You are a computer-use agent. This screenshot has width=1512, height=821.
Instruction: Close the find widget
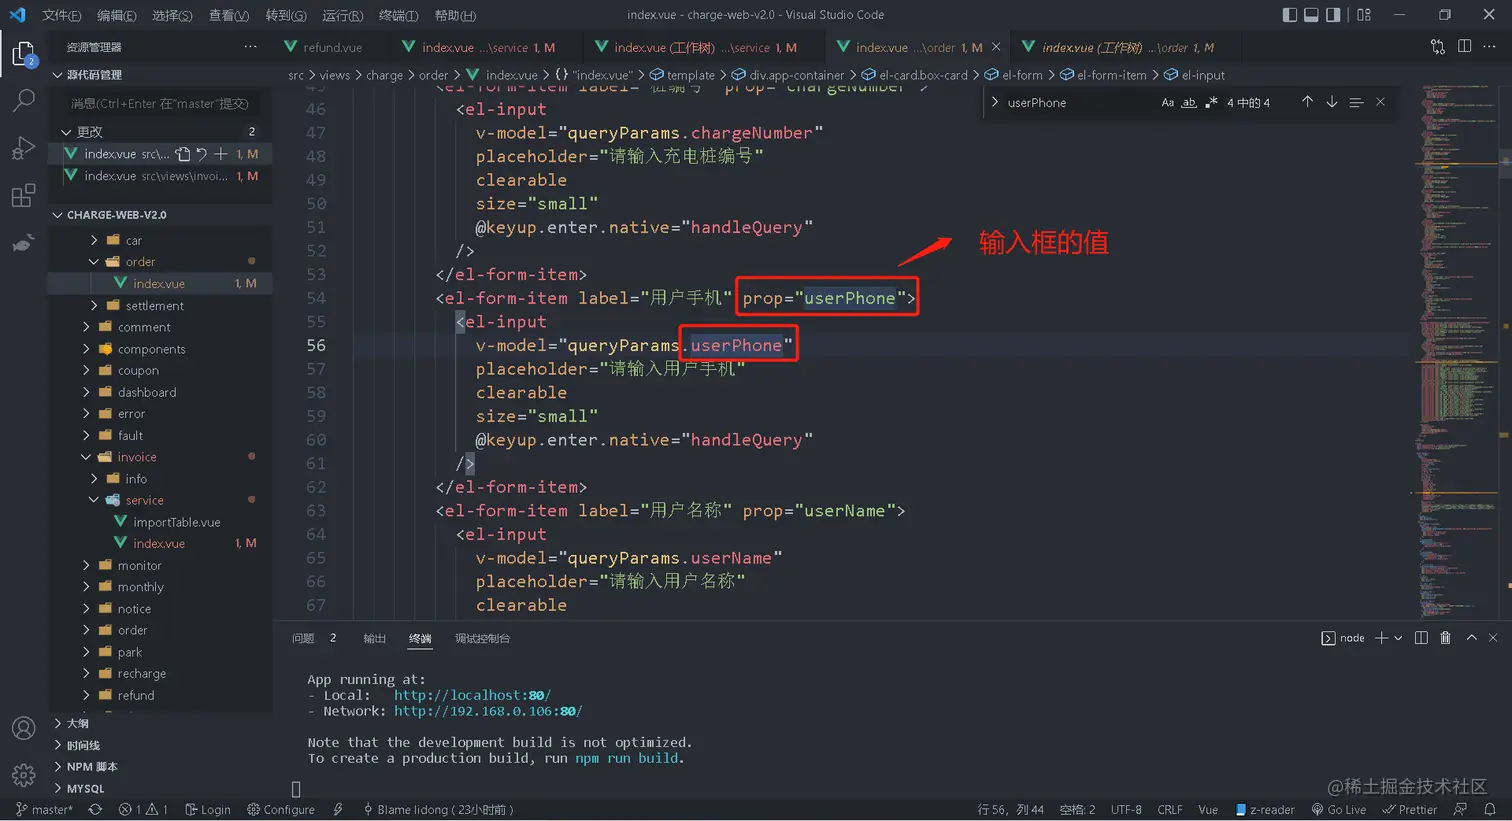point(1381,102)
